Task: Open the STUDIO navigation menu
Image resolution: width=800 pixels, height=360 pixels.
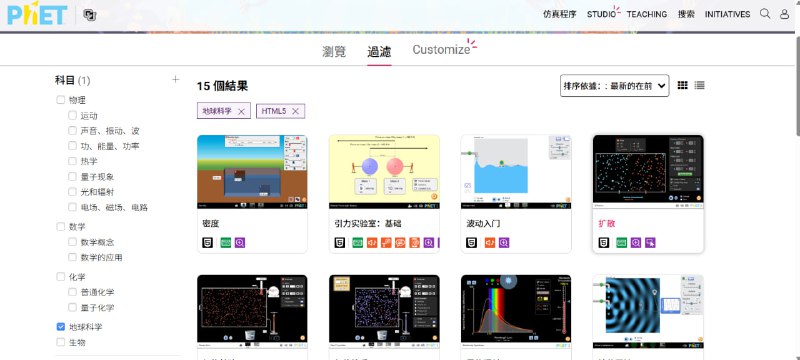Action: click(x=602, y=14)
